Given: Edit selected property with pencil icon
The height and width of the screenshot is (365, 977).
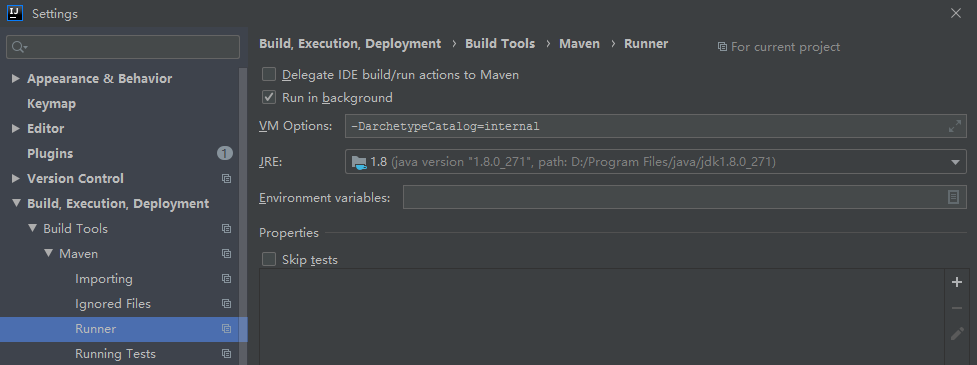Looking at the screenshot, I should pyautogui.click(x=957, y=334).
